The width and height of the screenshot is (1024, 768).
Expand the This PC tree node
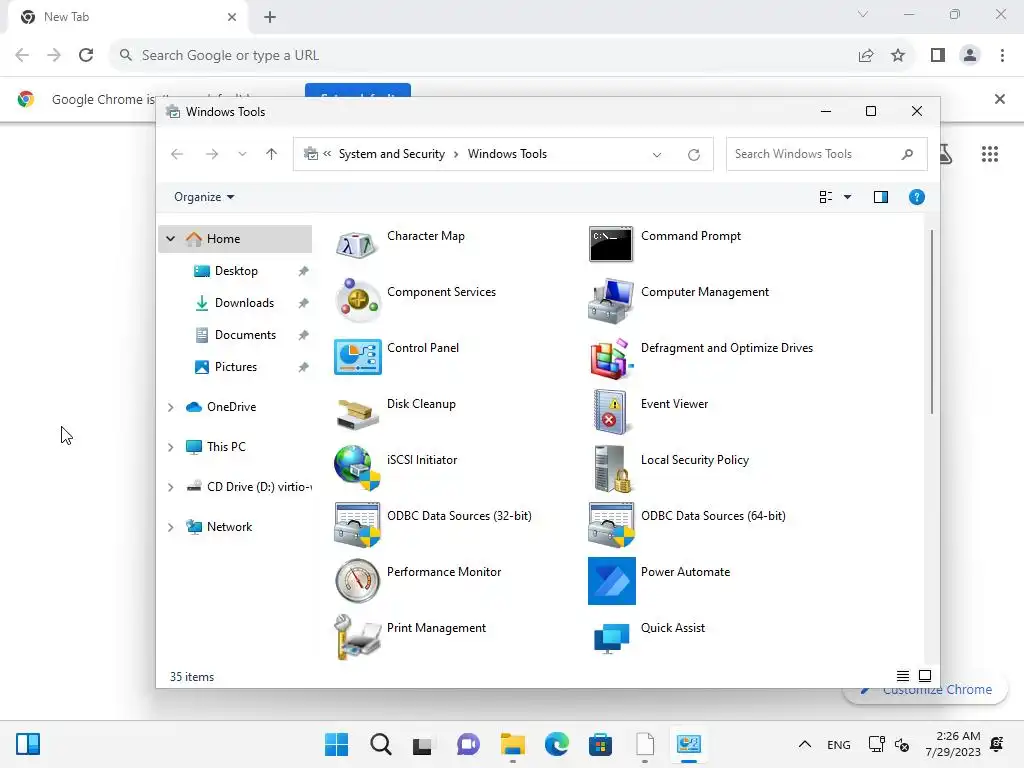(x=170, y=447)
